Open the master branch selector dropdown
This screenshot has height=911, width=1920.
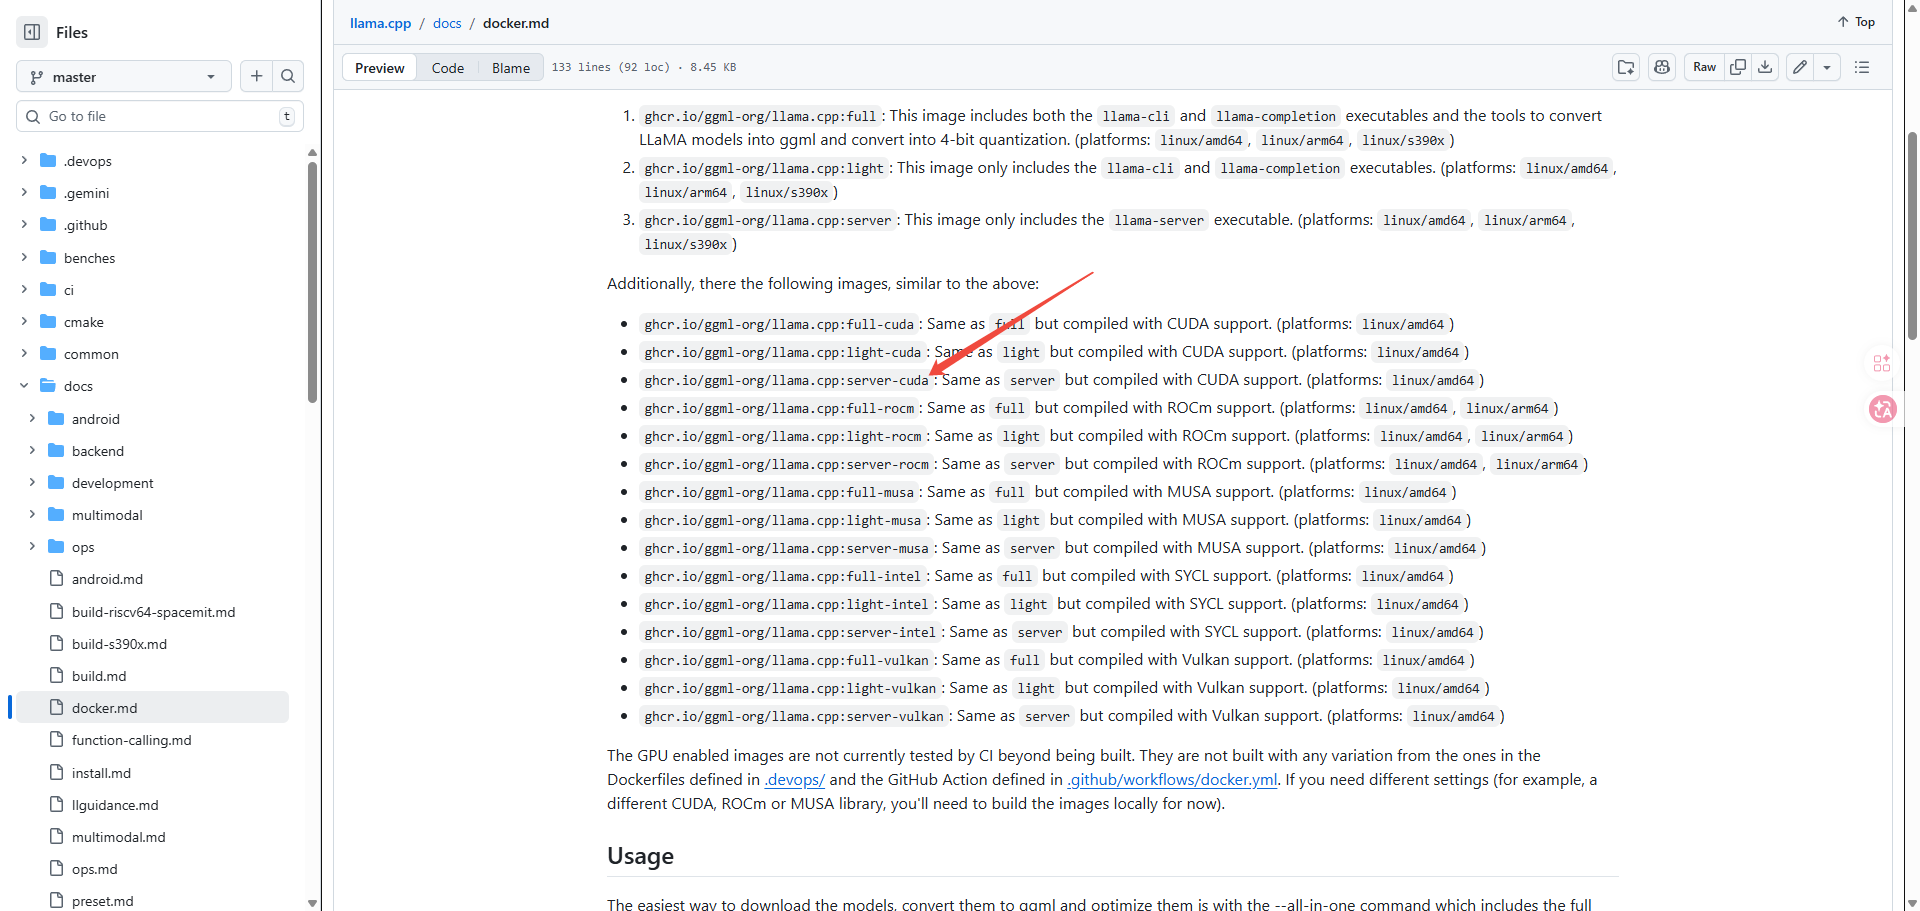tap(124, 77)
